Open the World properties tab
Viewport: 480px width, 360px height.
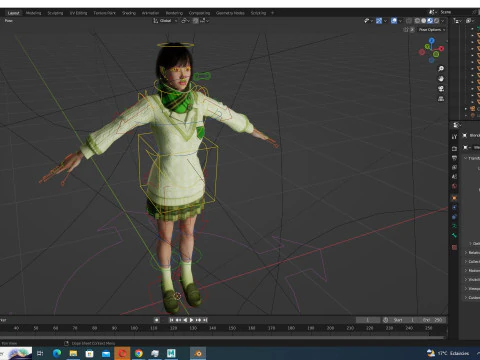tap(454, 186)
